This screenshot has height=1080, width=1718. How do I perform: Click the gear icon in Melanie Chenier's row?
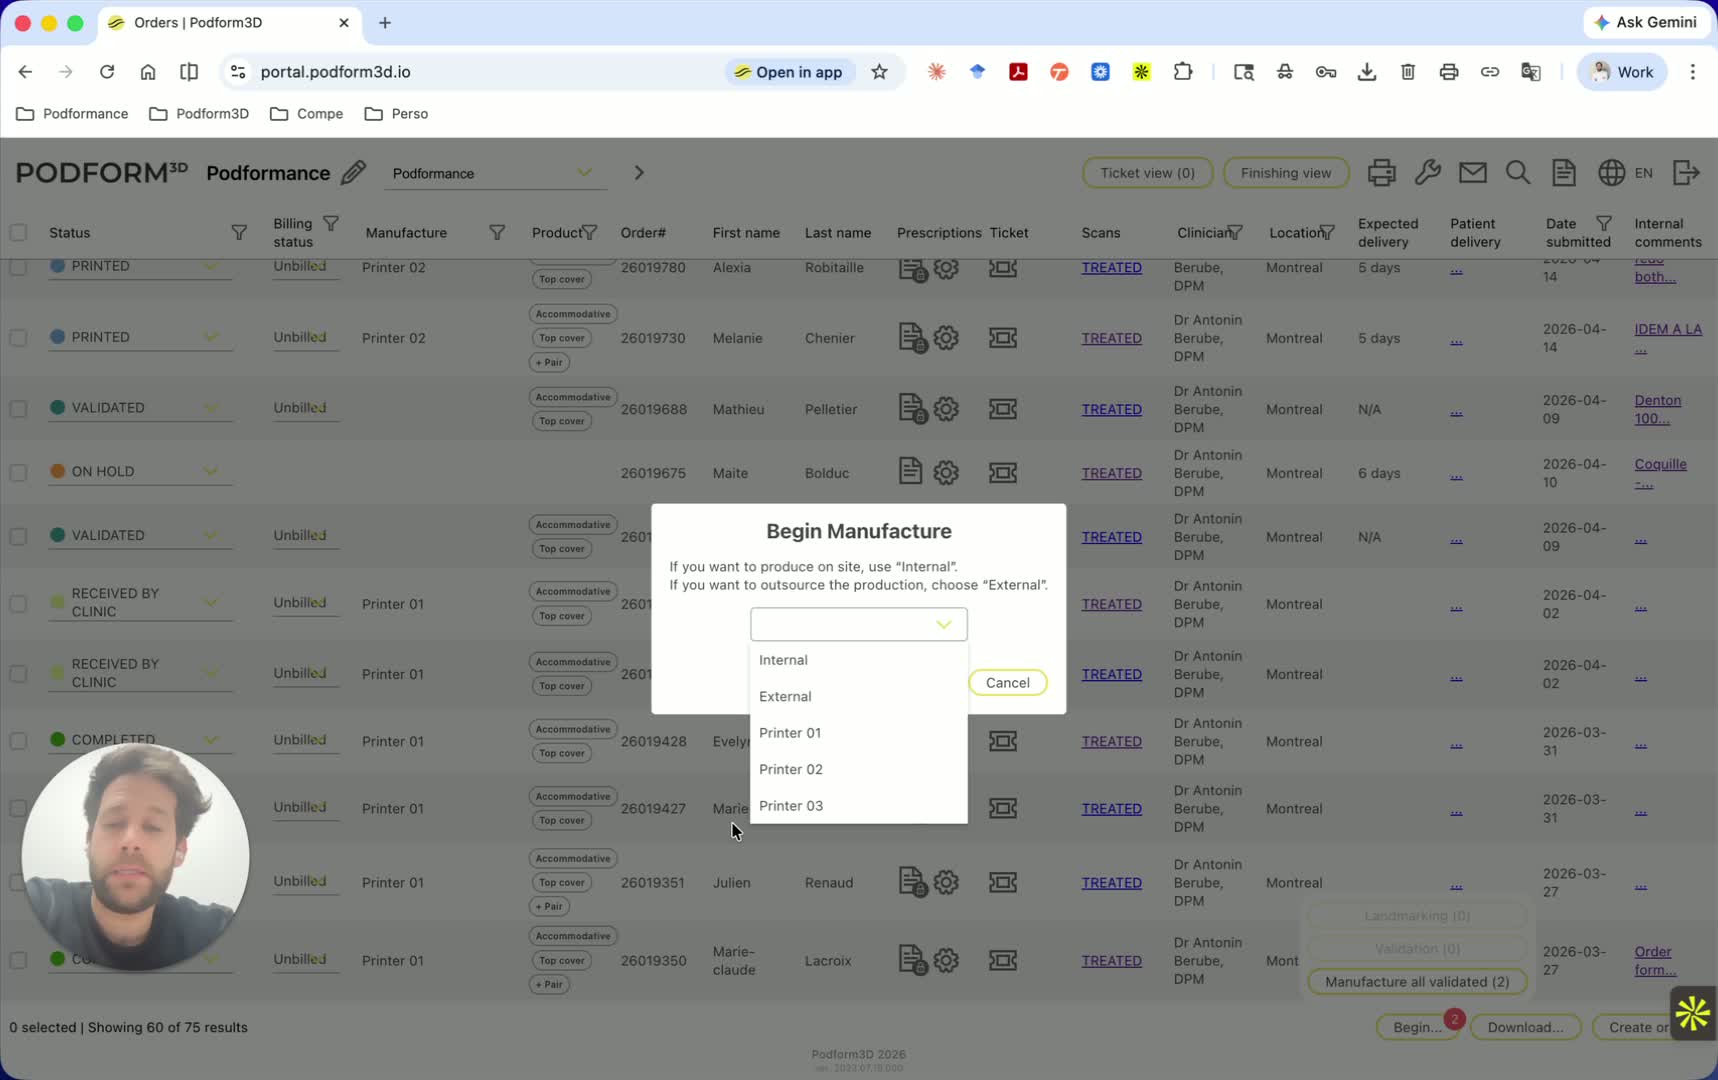pos(946,338)
